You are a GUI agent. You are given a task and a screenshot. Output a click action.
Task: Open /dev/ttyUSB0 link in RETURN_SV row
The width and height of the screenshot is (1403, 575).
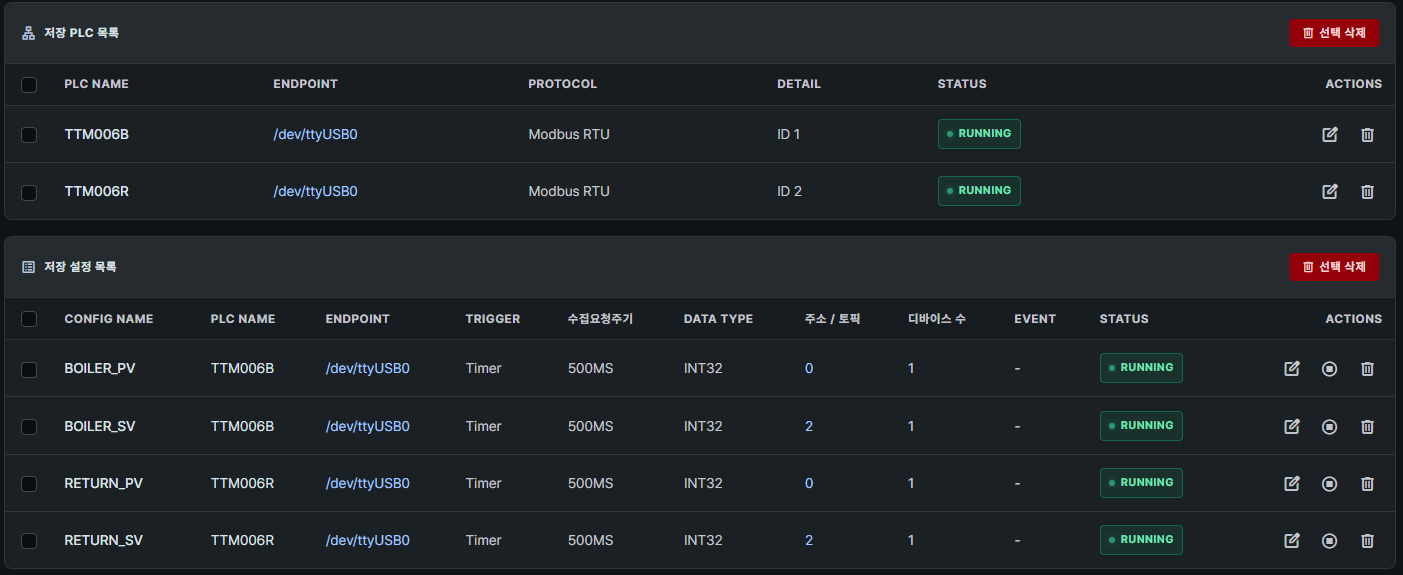(367, 540)
